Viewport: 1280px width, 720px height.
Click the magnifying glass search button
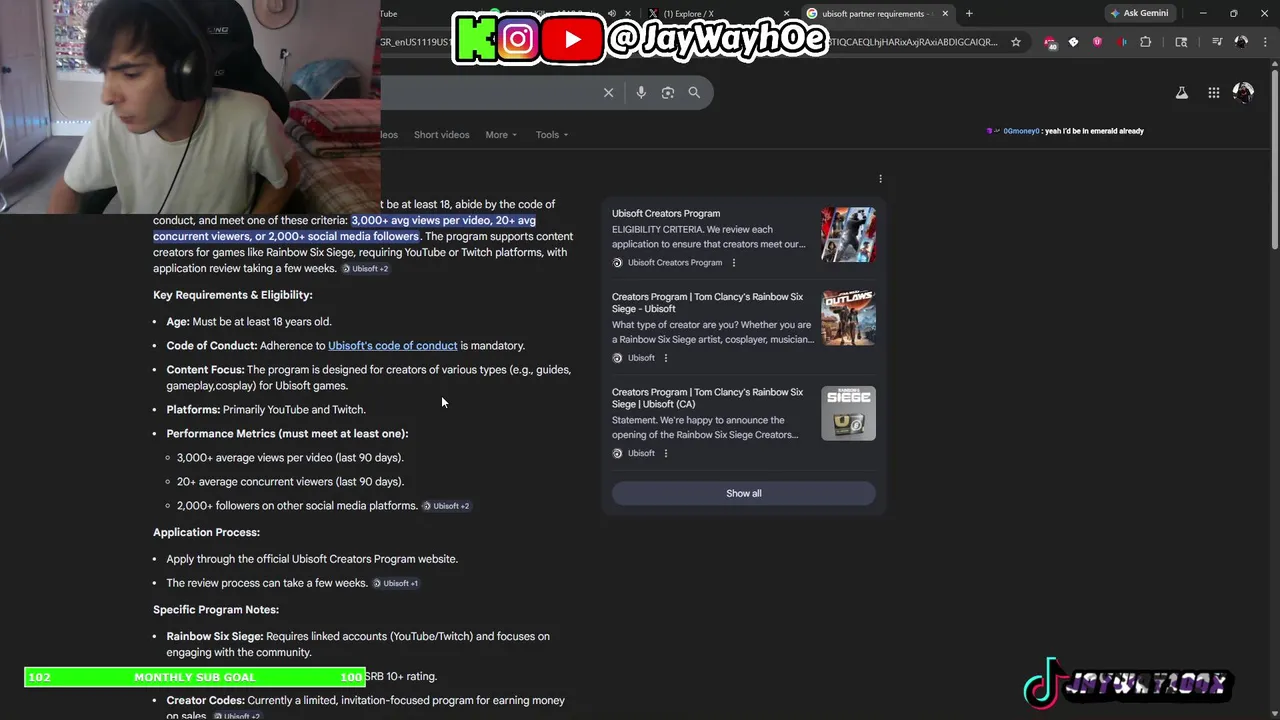[694, 92]
